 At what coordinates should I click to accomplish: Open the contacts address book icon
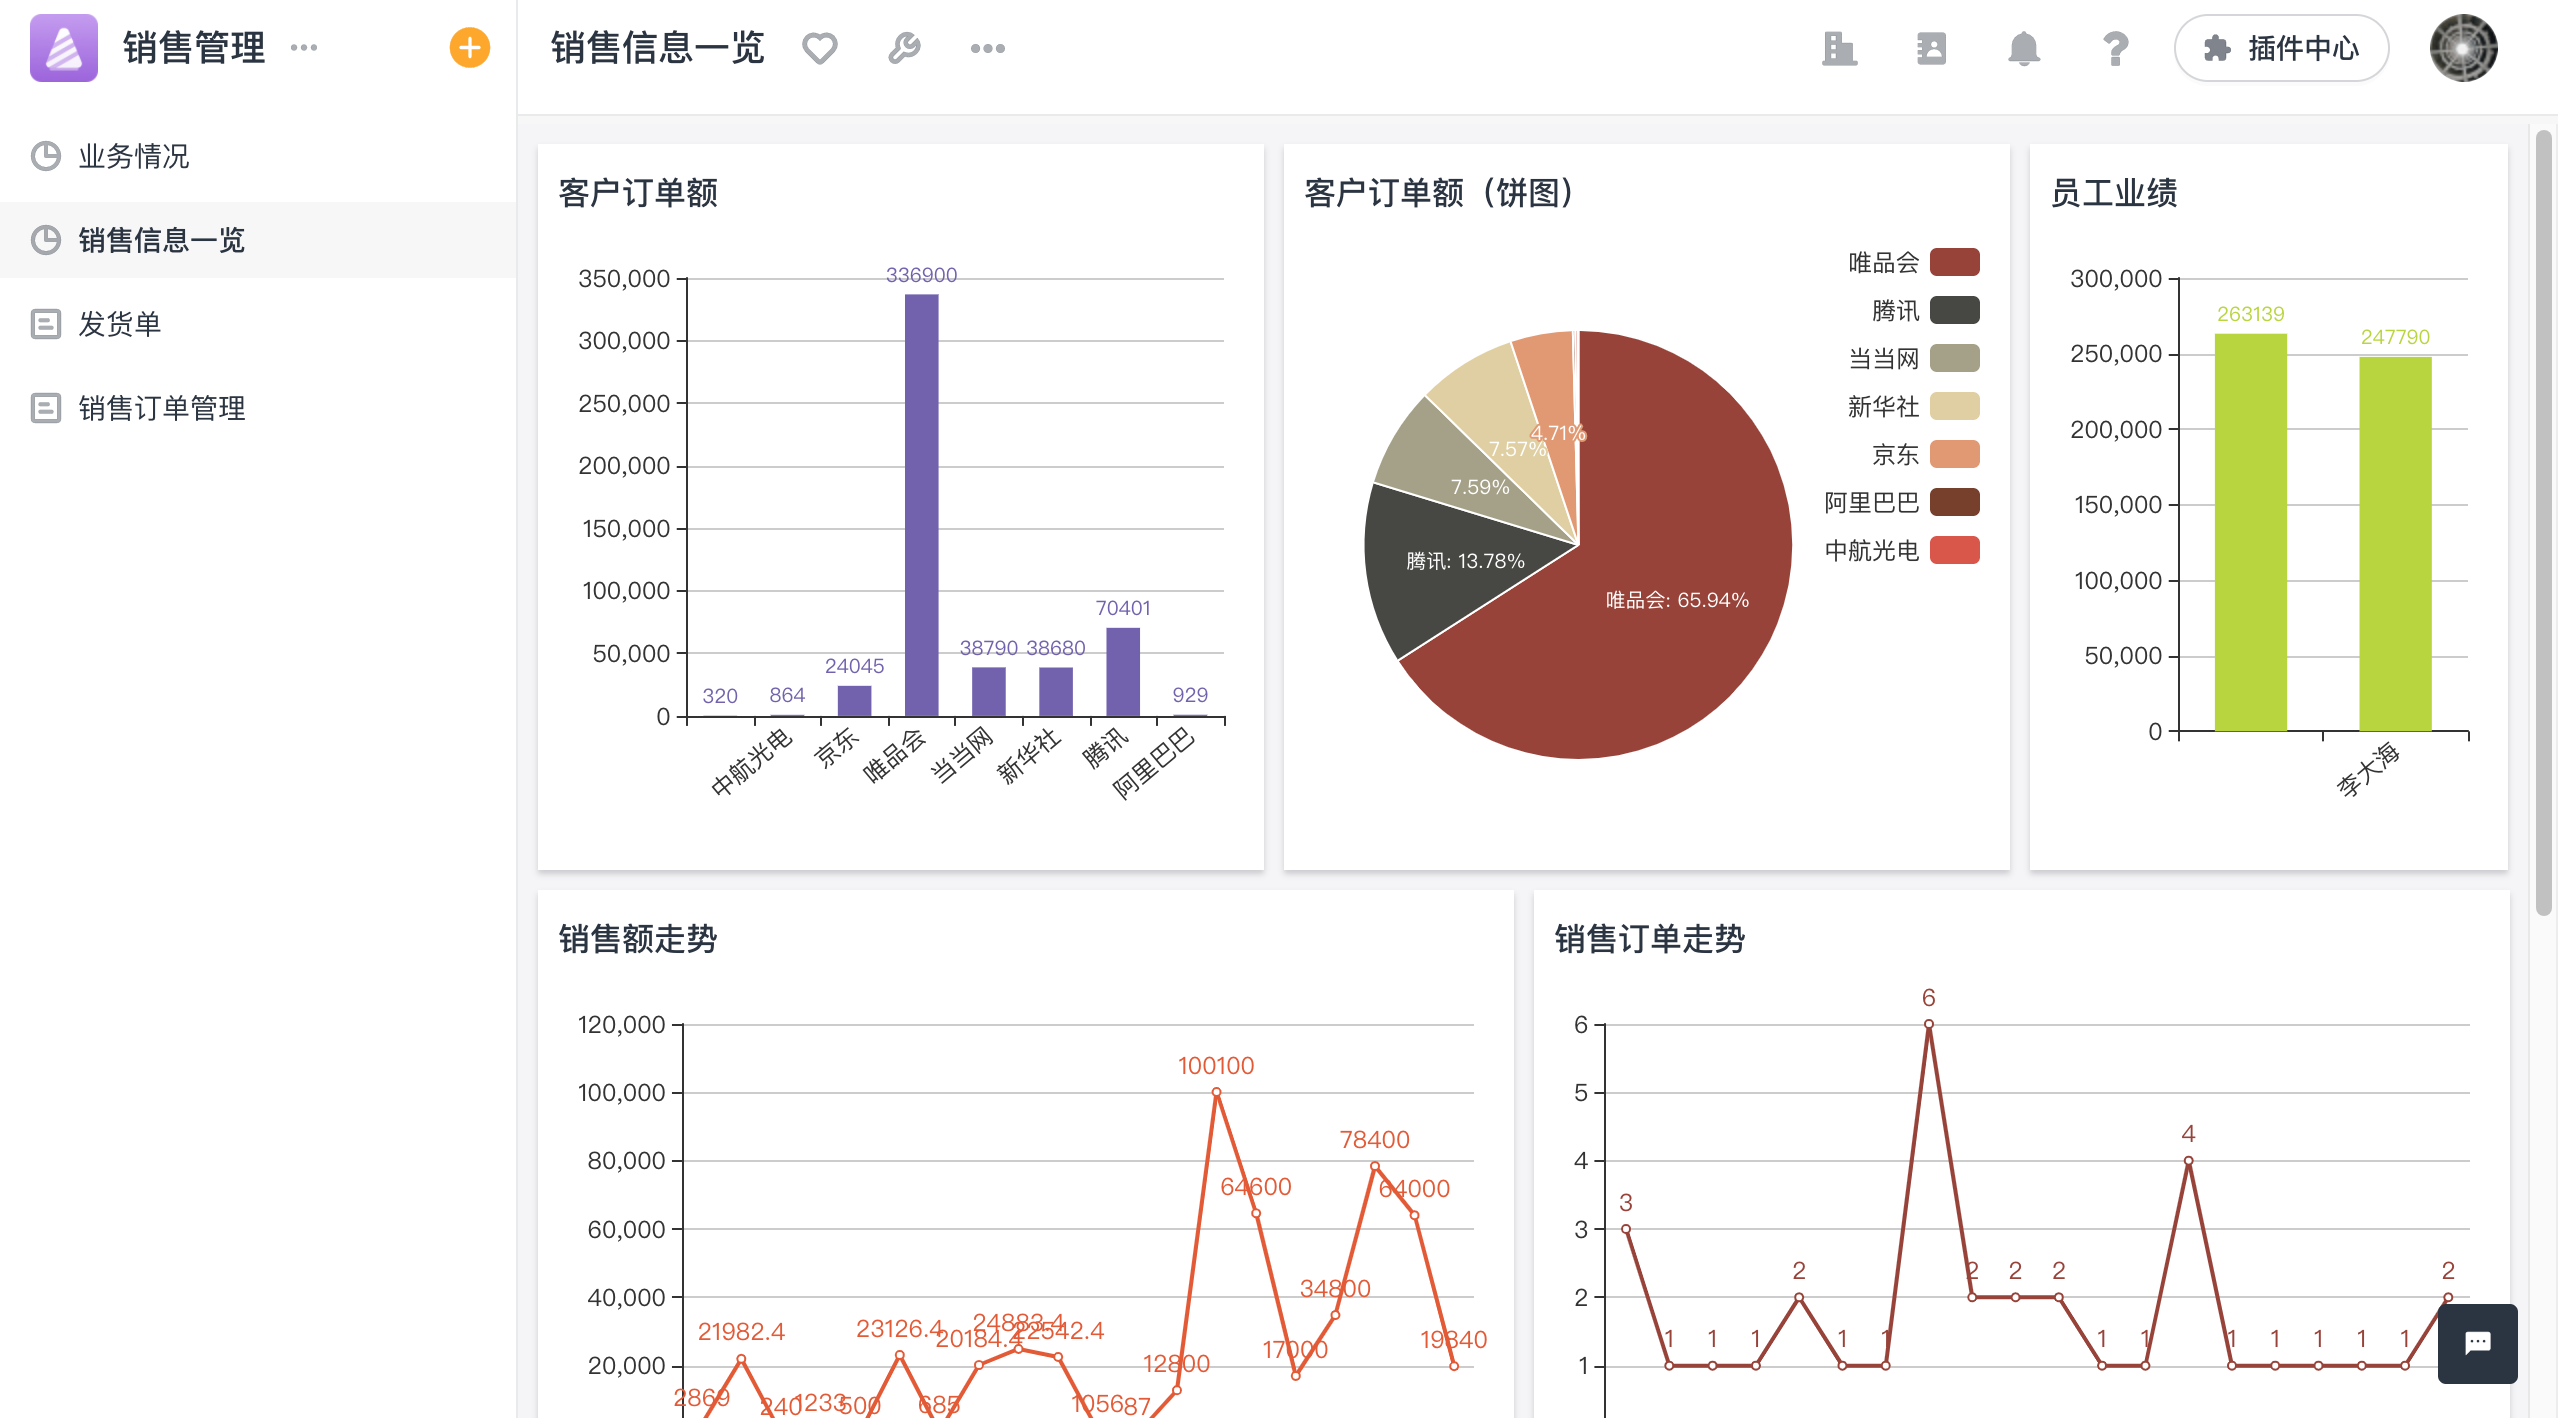[x=1931, y=48]
